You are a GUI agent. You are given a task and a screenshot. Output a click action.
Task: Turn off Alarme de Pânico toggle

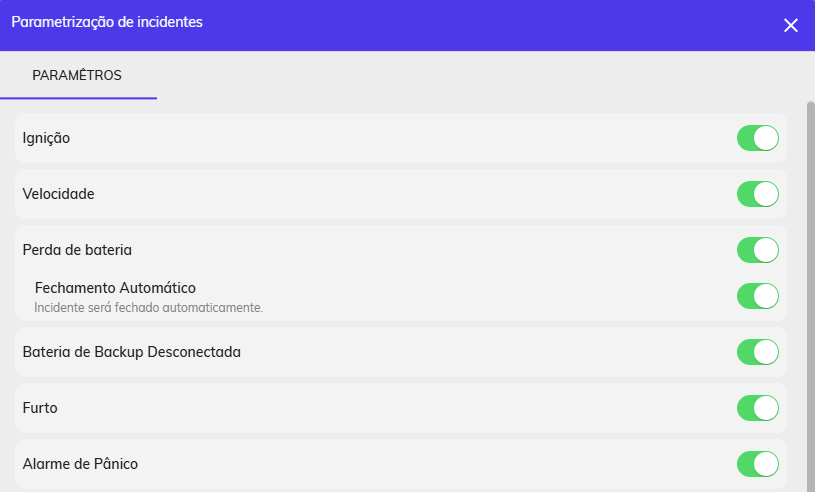(757, 464)
